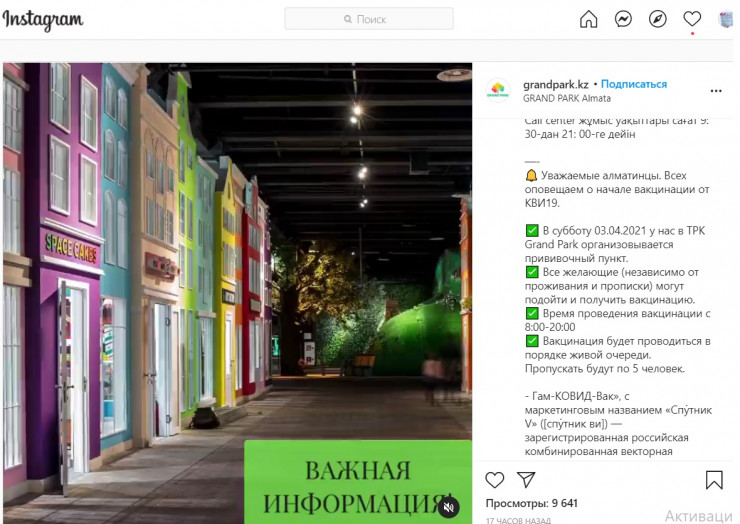Open Instagram home feed via house icon
Screen dimensions: 740x524
pos(589,19)
